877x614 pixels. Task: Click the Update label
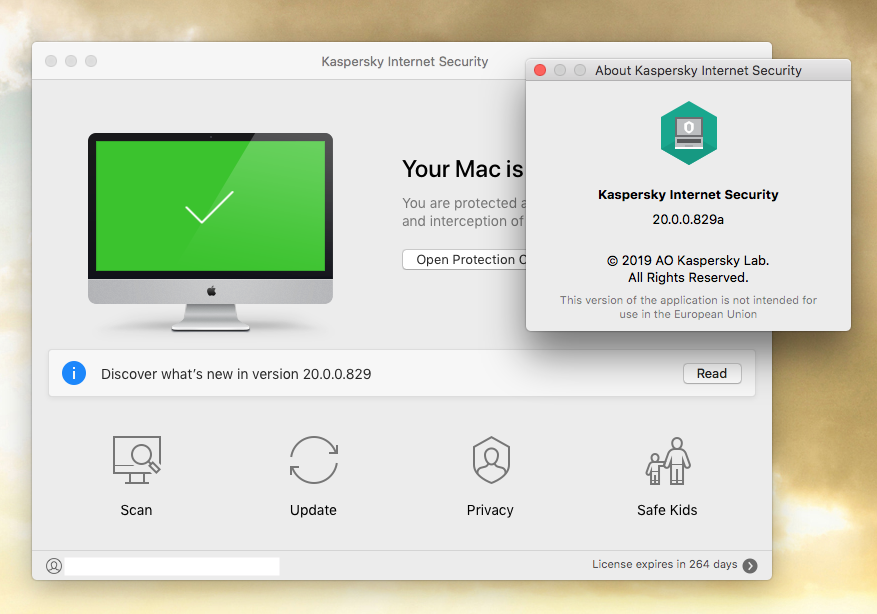313,510
